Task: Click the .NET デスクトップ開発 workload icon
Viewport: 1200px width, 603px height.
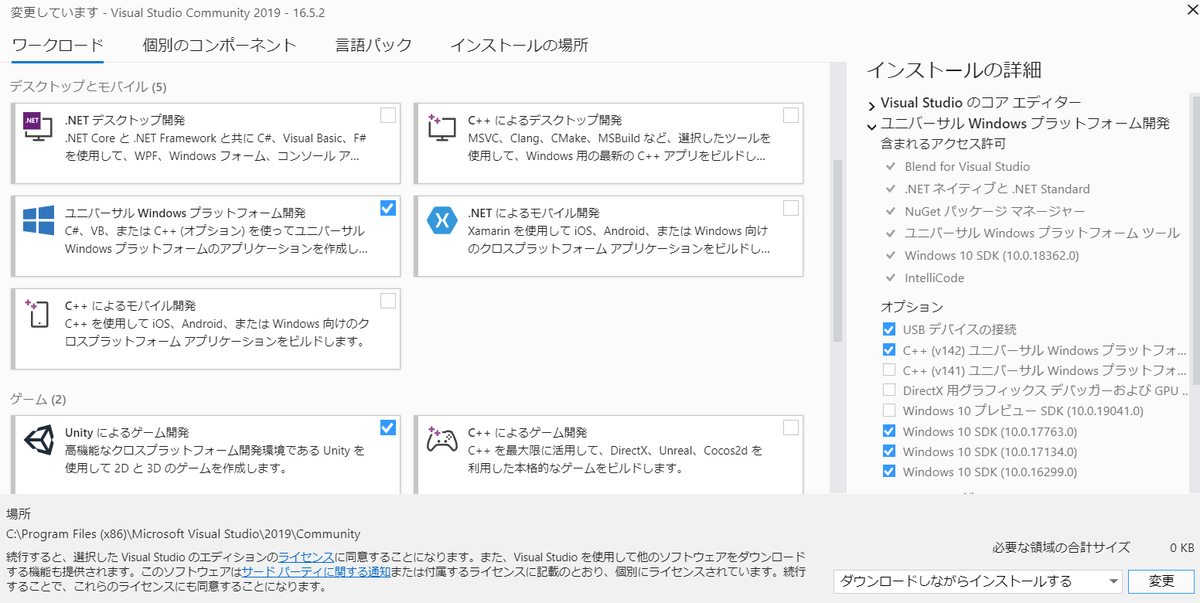Action: pos(38,126)
